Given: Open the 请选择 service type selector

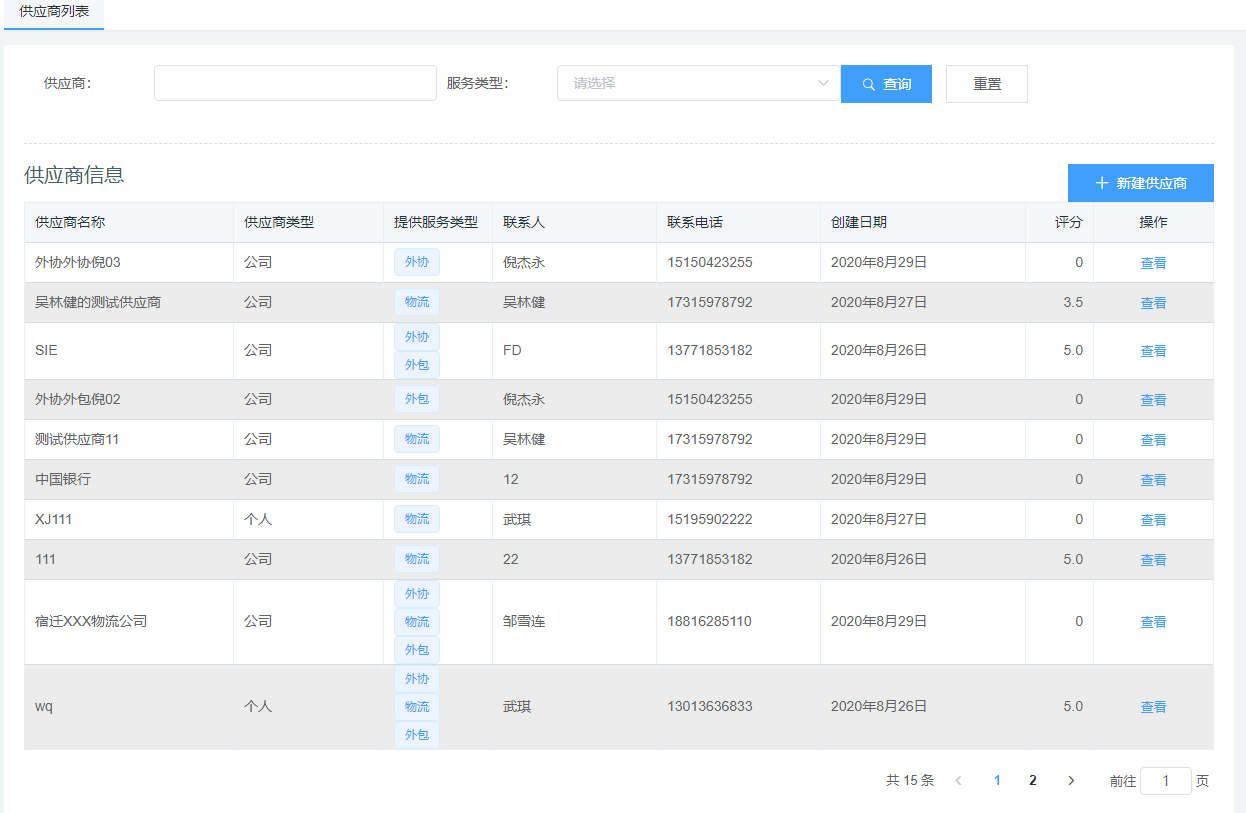Looking at the screenshot, I should pyautogui.click(x=690, y=84).
